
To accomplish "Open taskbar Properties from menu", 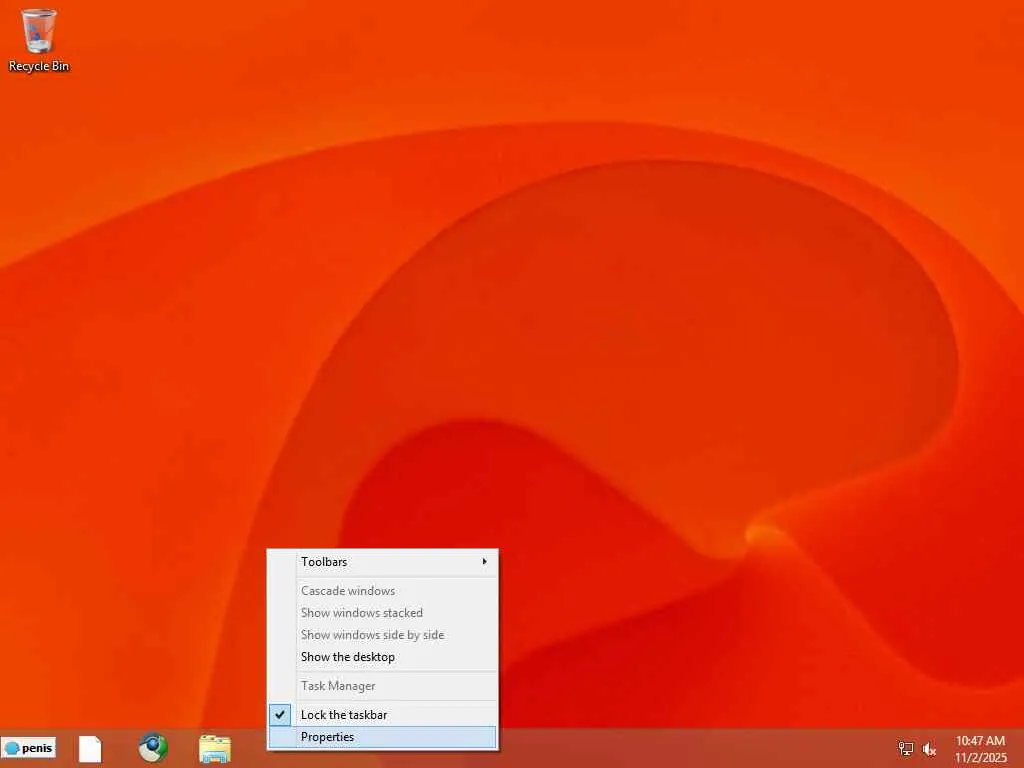I will click(383, 737).
